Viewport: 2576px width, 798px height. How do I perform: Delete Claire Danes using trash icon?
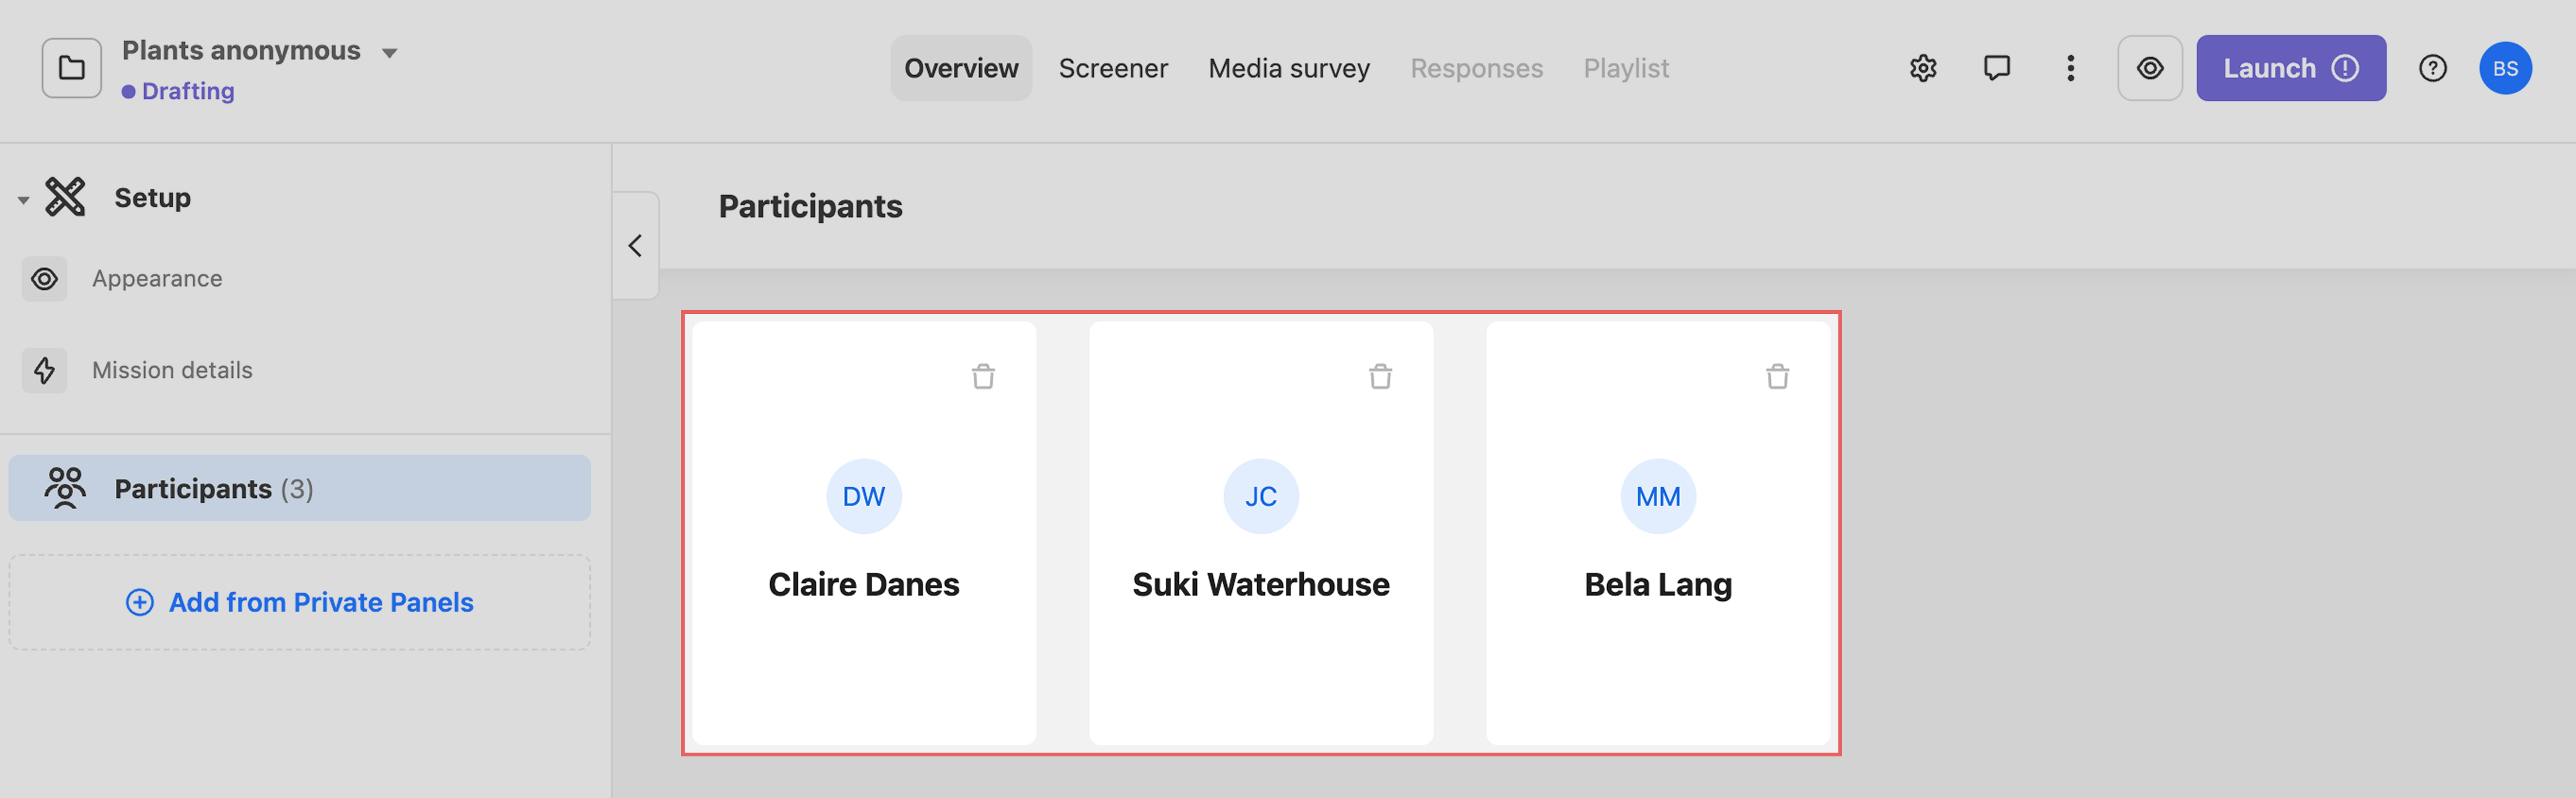983,377
